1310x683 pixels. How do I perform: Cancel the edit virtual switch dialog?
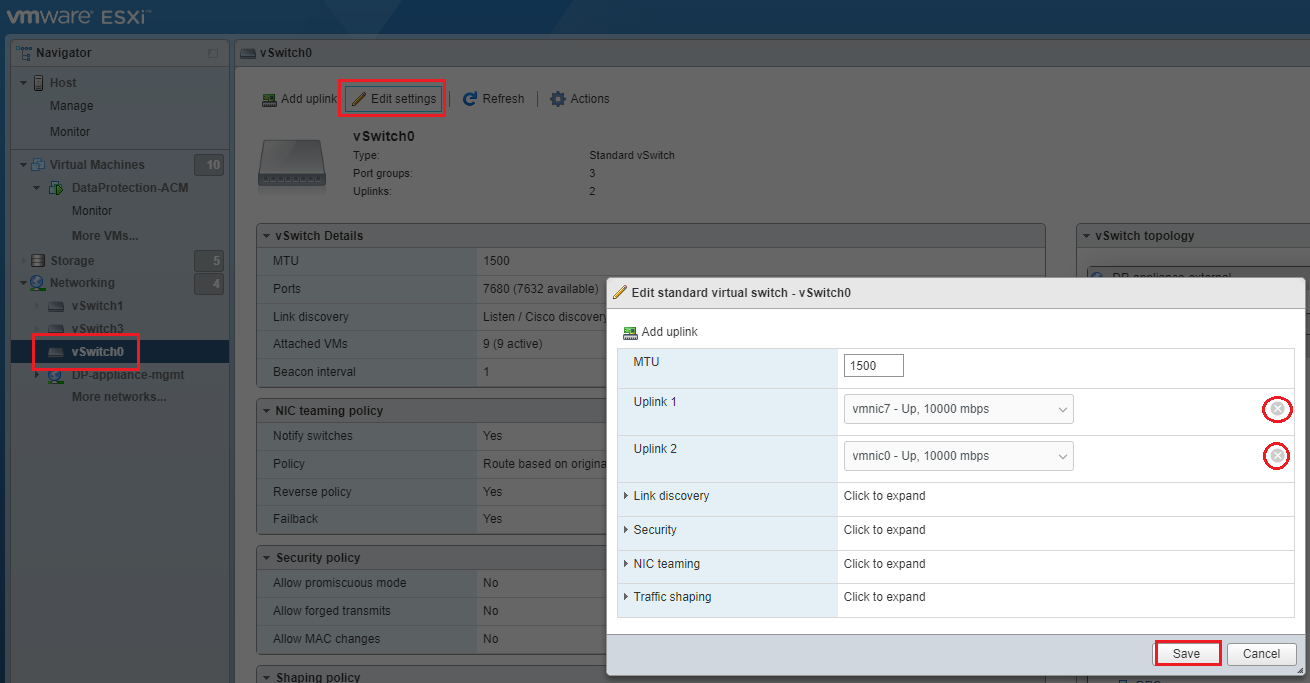(1261, 654)
